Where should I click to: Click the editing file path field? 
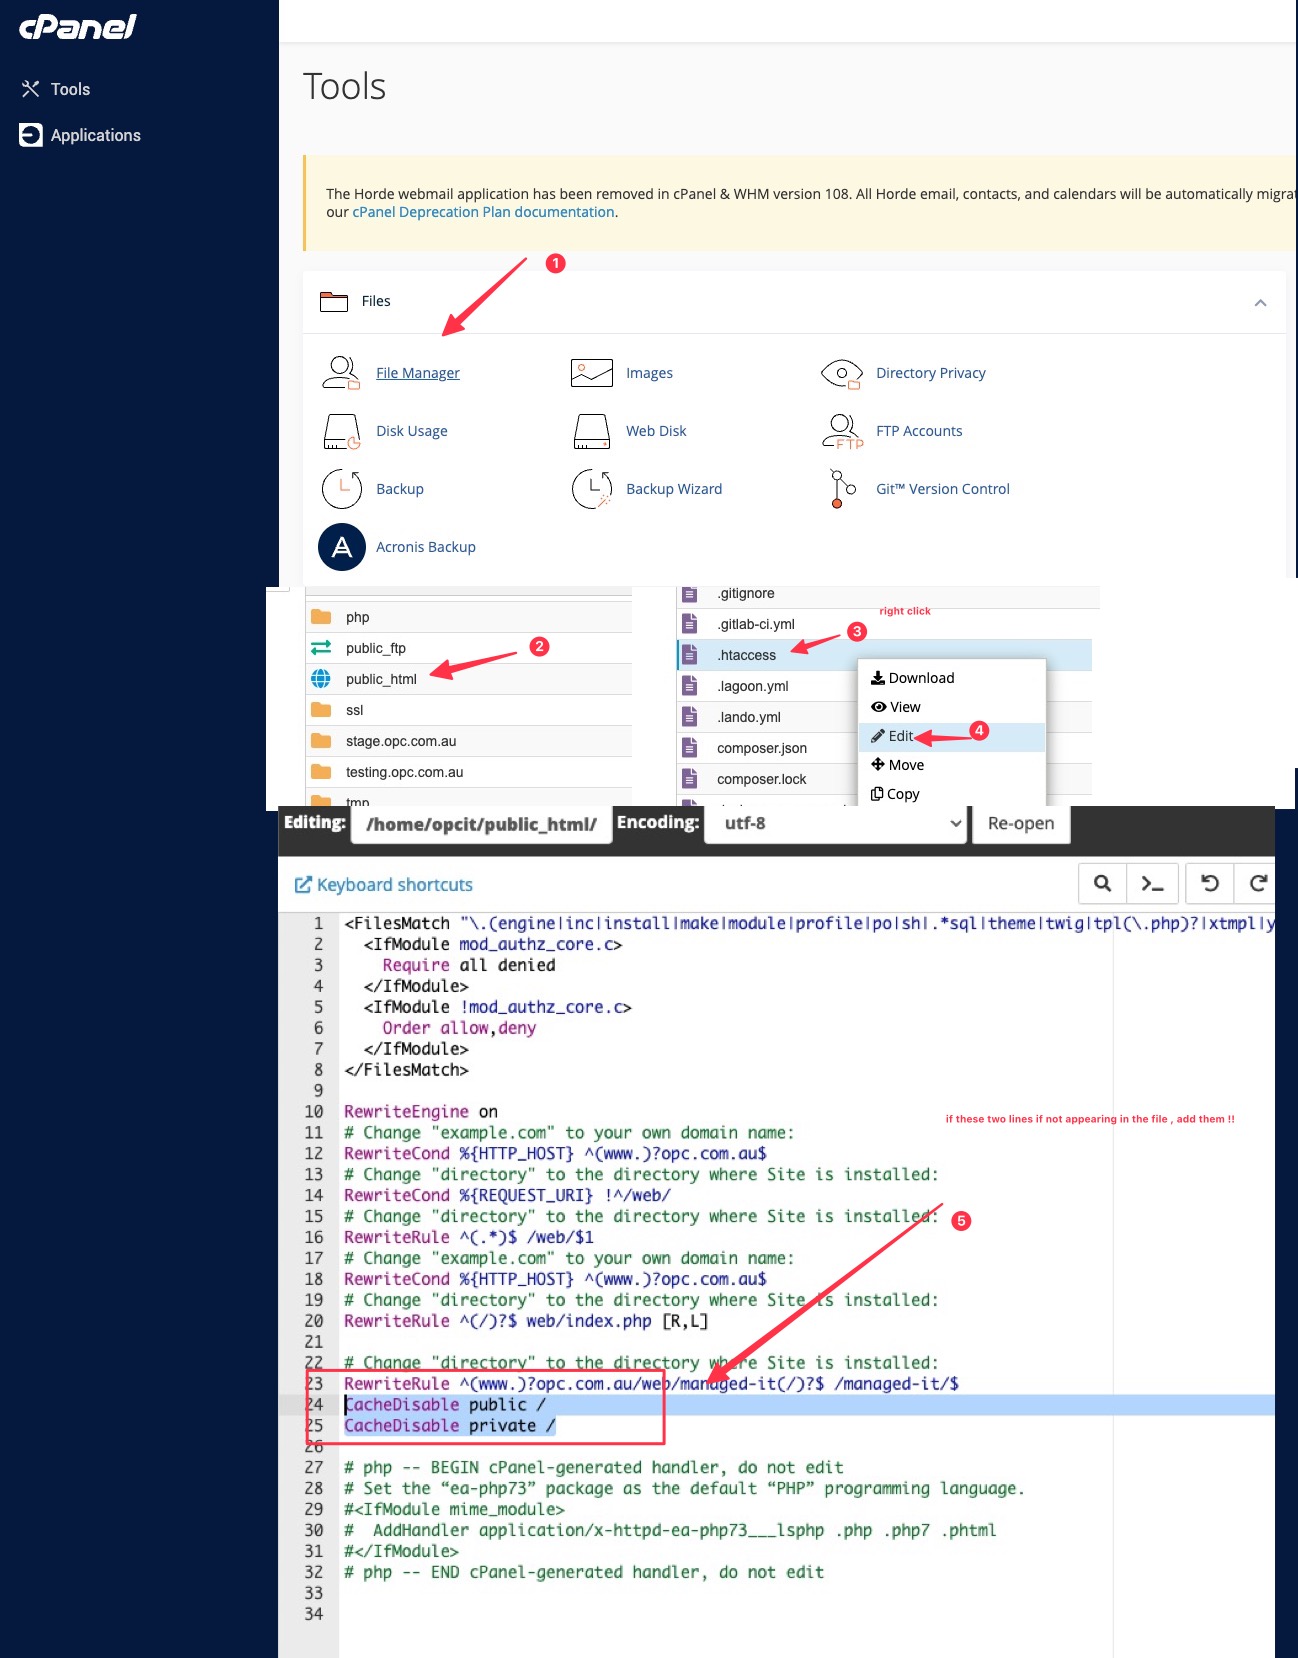pos(482,824)
